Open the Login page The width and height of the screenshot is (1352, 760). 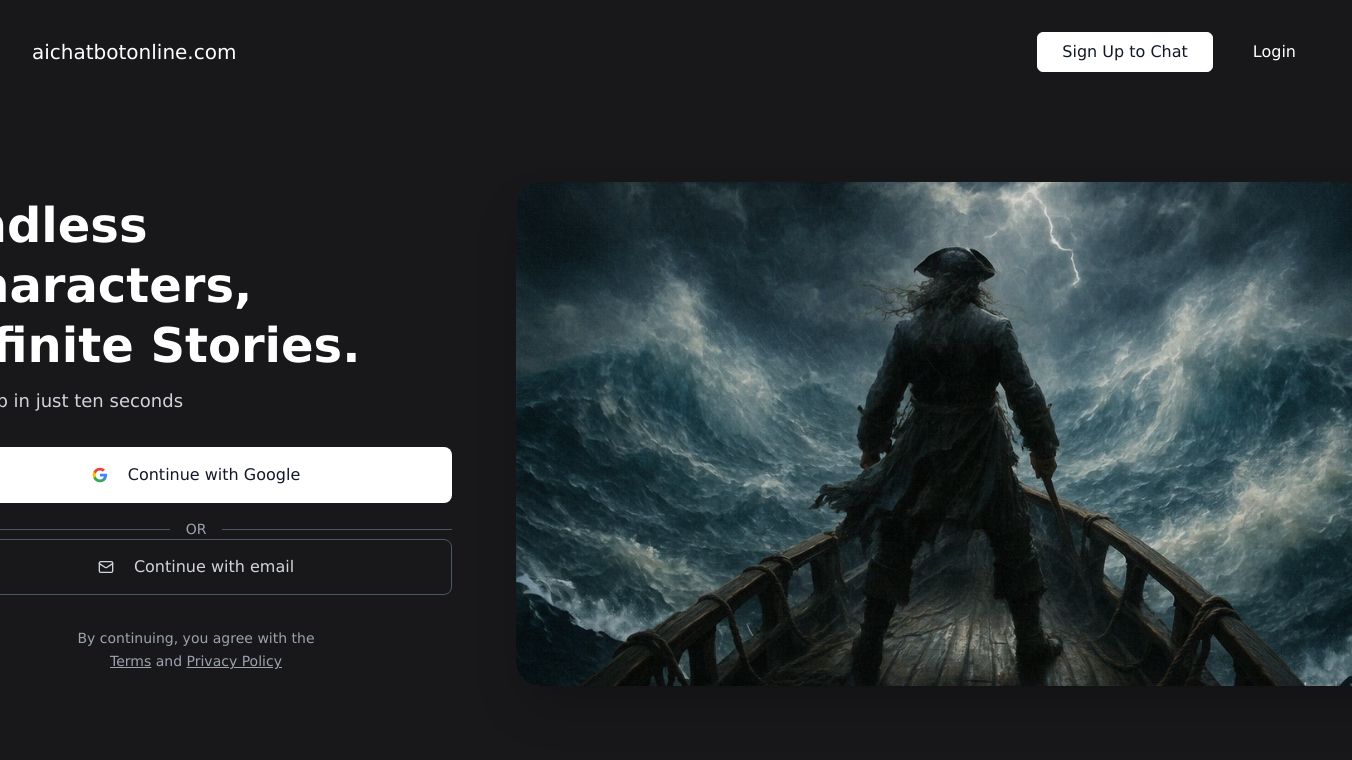tap(1274, 52)
